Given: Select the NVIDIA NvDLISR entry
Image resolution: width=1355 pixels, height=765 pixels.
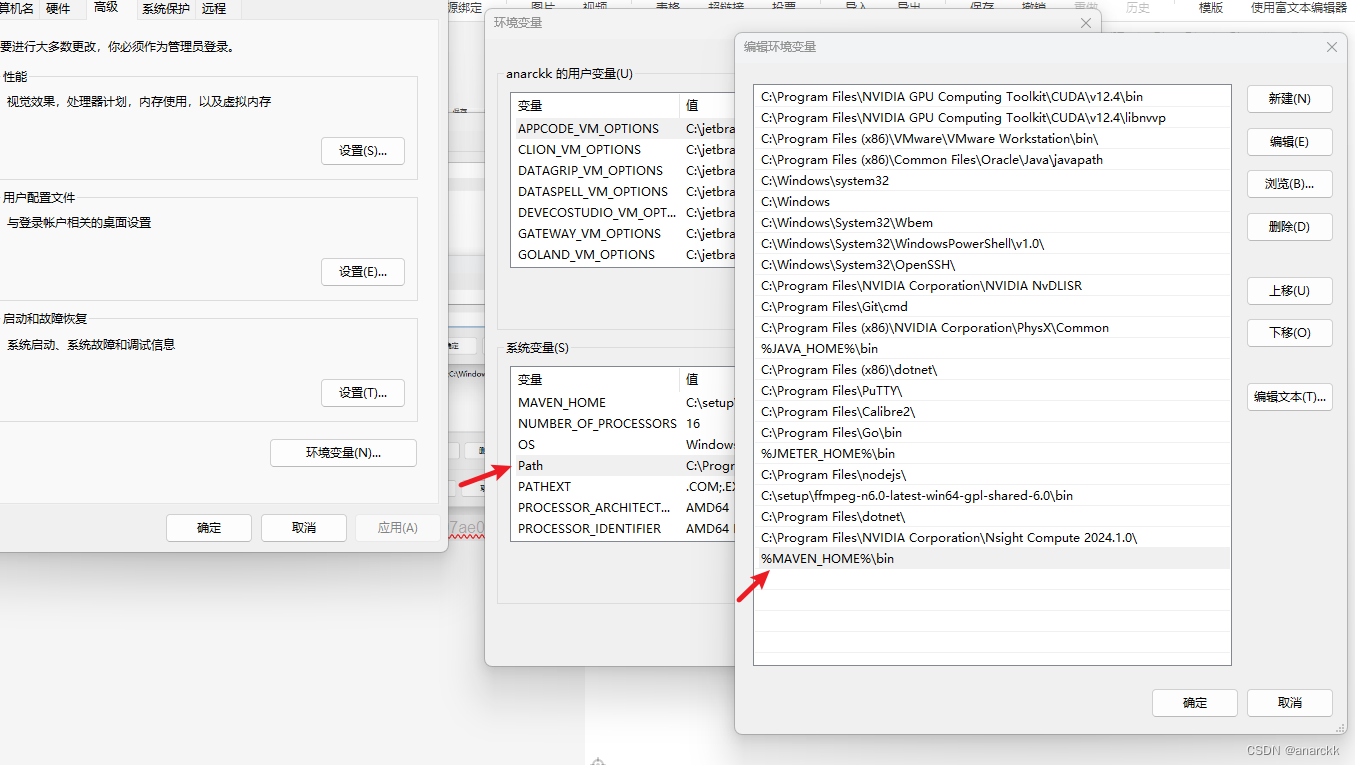Looking at the screenshot, I should pos(992,286).
